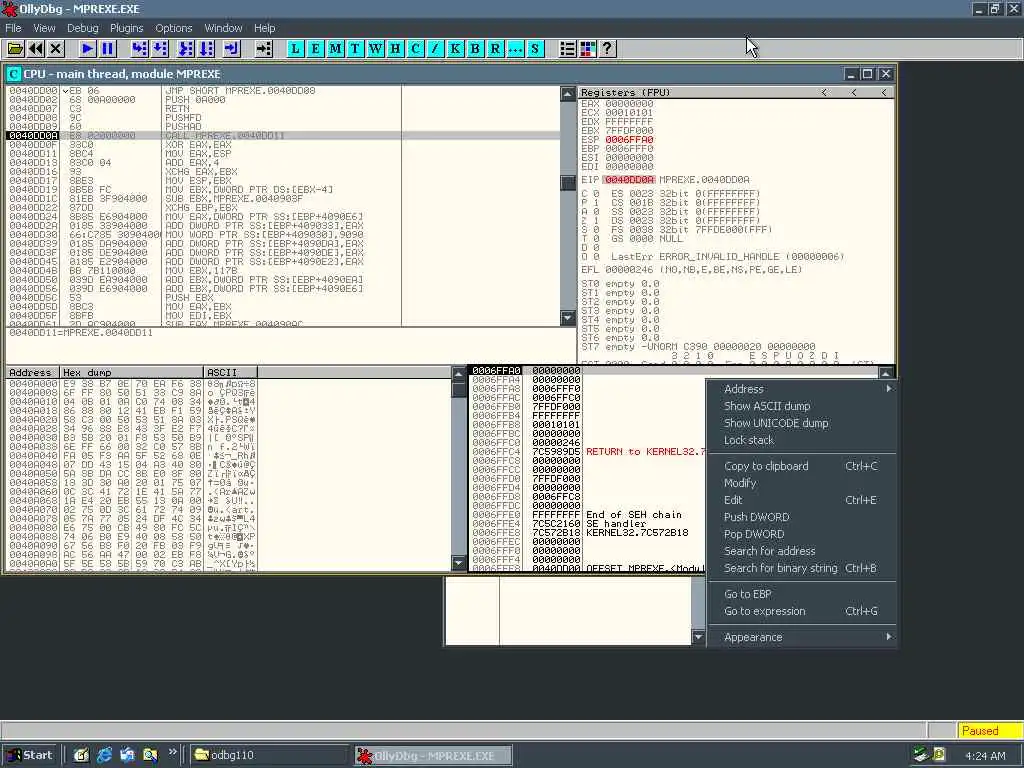
Task: Open the File menu
Action: tap(13, 28)
